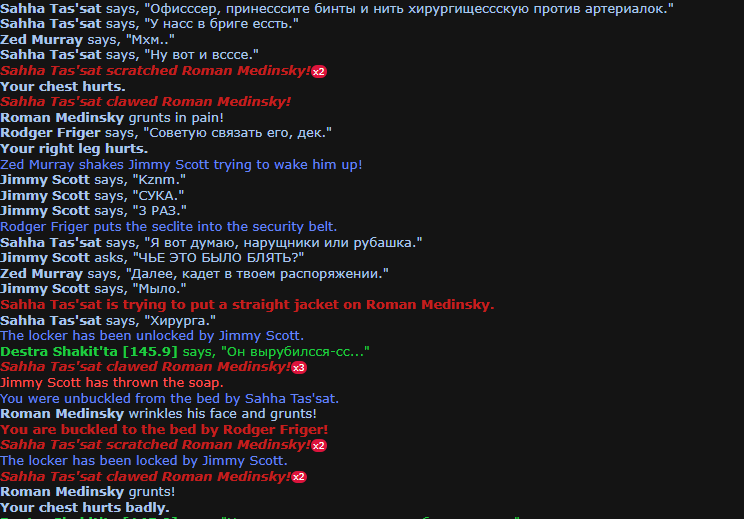
Task: Select the 'Your chest hurts.' message
Action: [x=63, y=87]
